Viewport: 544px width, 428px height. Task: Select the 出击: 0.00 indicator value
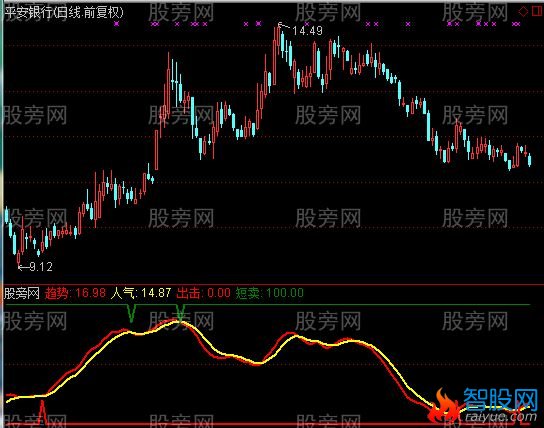pyautogui.click(x=203, y=293)
